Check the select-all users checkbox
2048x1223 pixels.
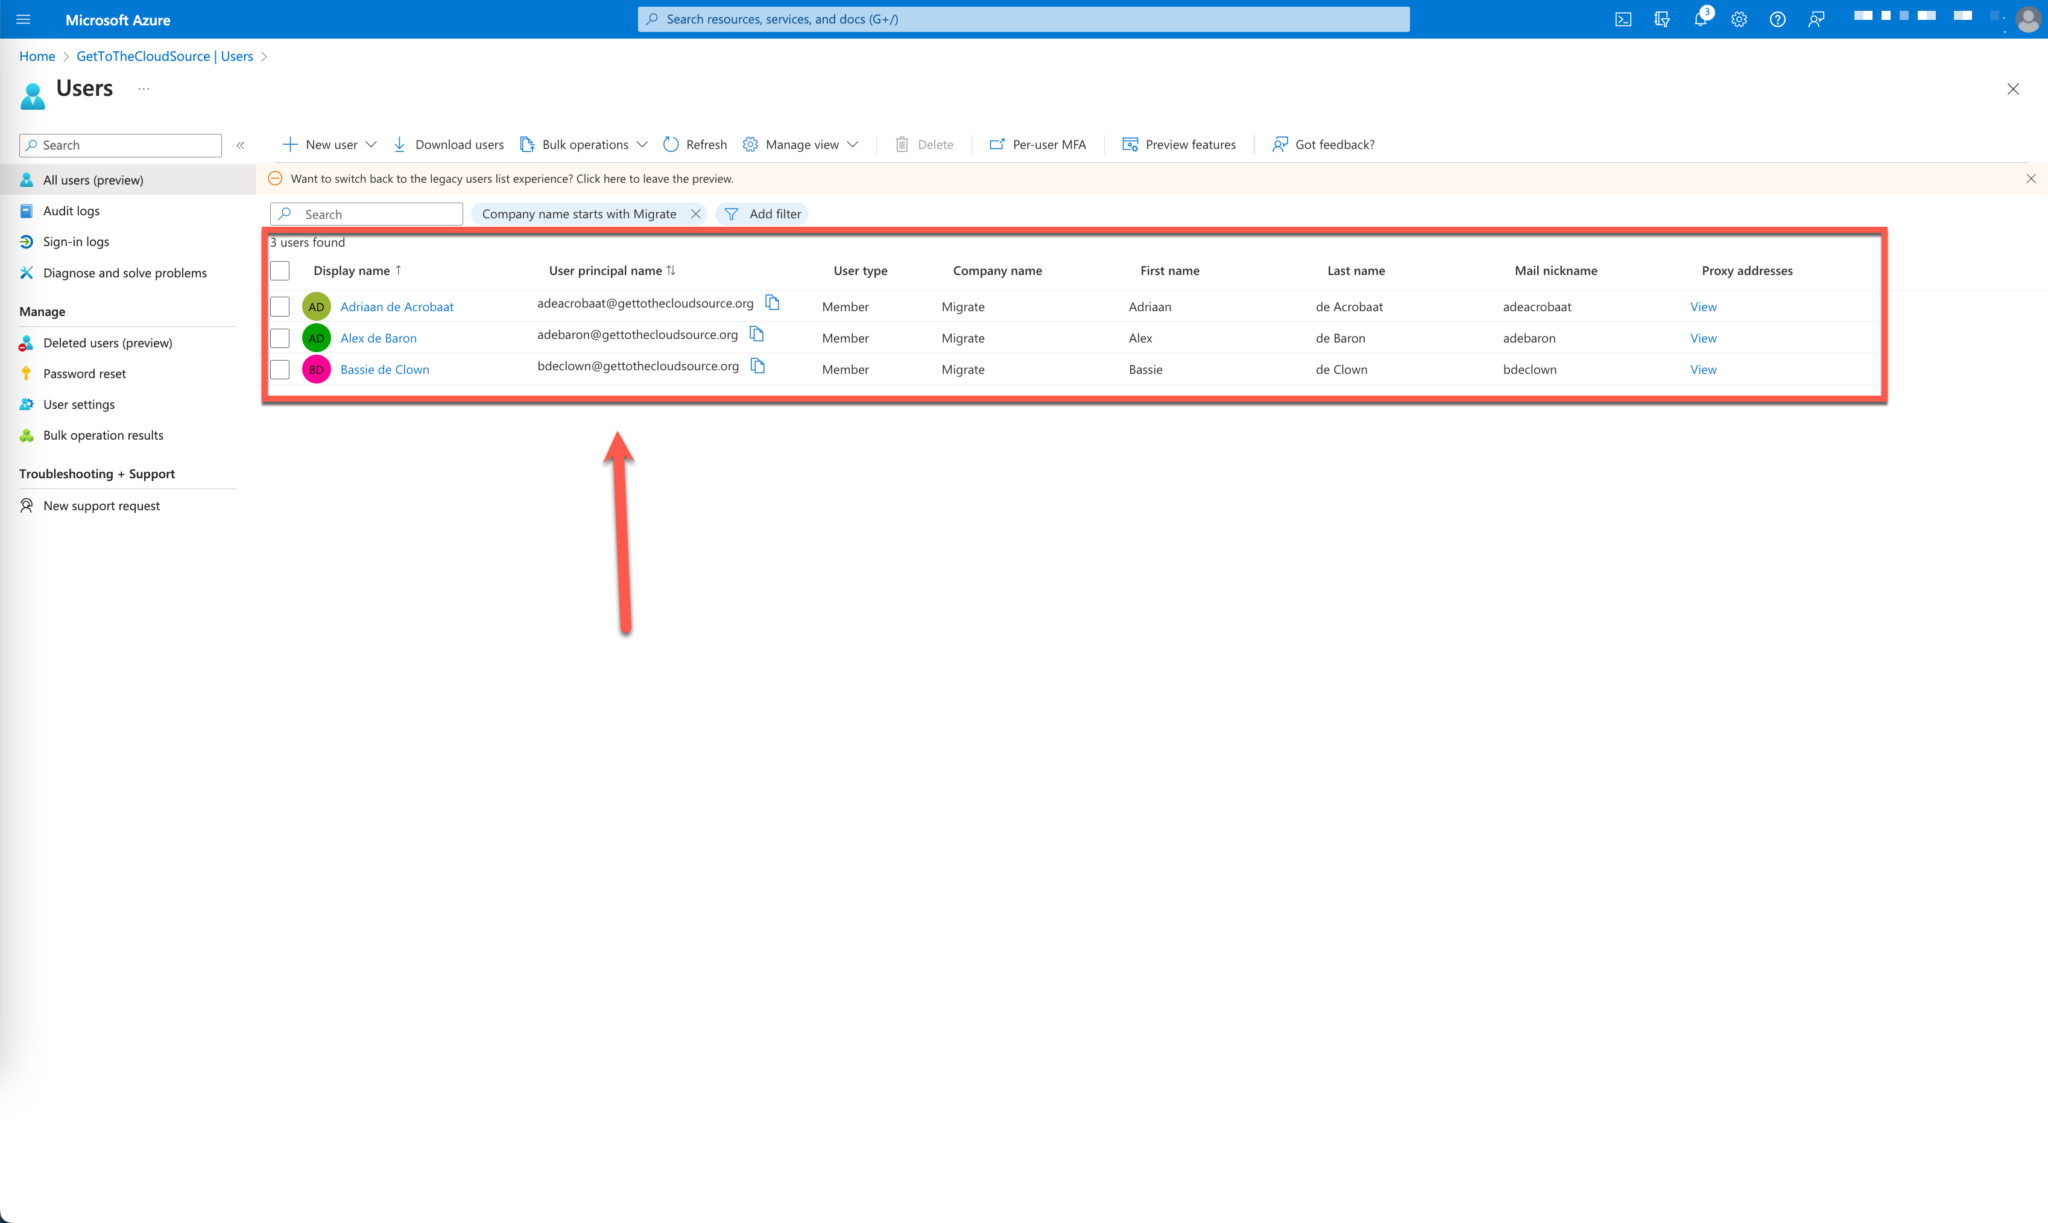point(279,270)
